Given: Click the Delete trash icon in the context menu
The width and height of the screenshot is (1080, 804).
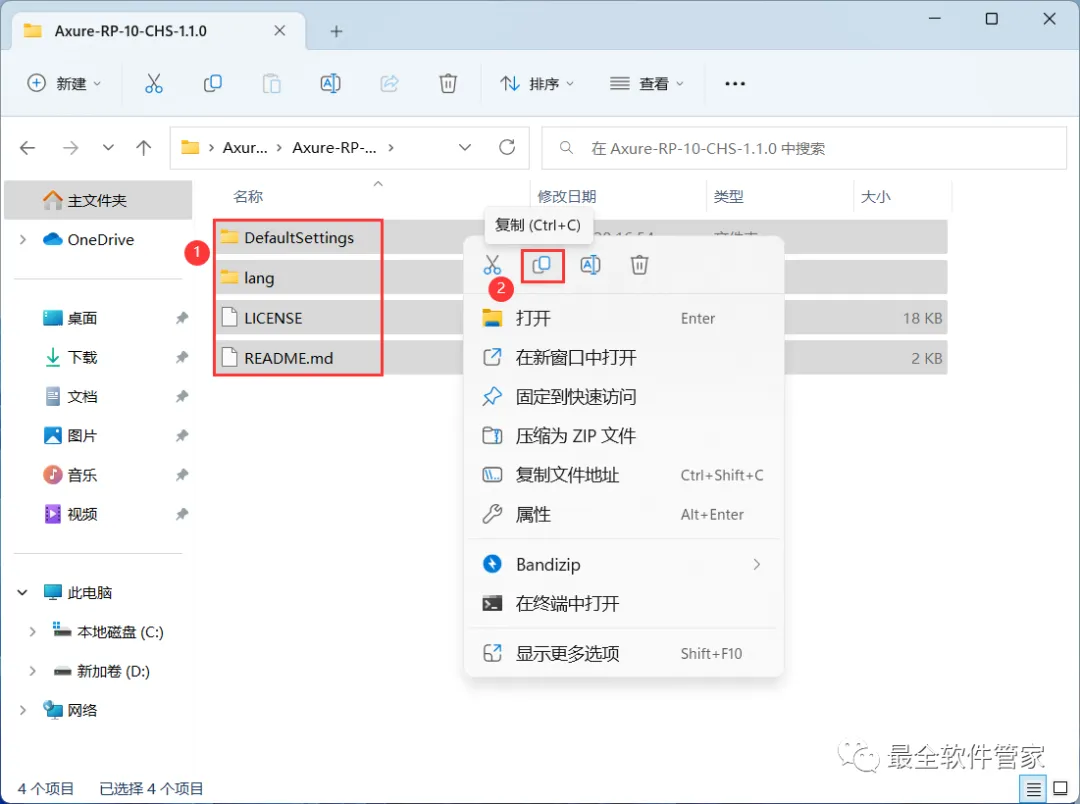Looking at the screenshot, I should point(639,265).
